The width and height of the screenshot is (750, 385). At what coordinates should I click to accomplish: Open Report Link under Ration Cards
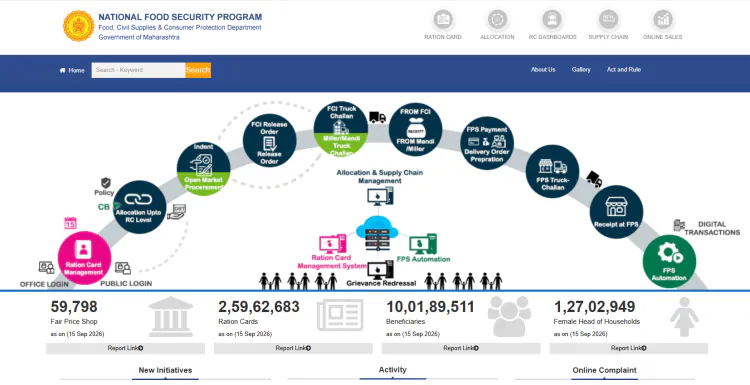pos(293,348)
